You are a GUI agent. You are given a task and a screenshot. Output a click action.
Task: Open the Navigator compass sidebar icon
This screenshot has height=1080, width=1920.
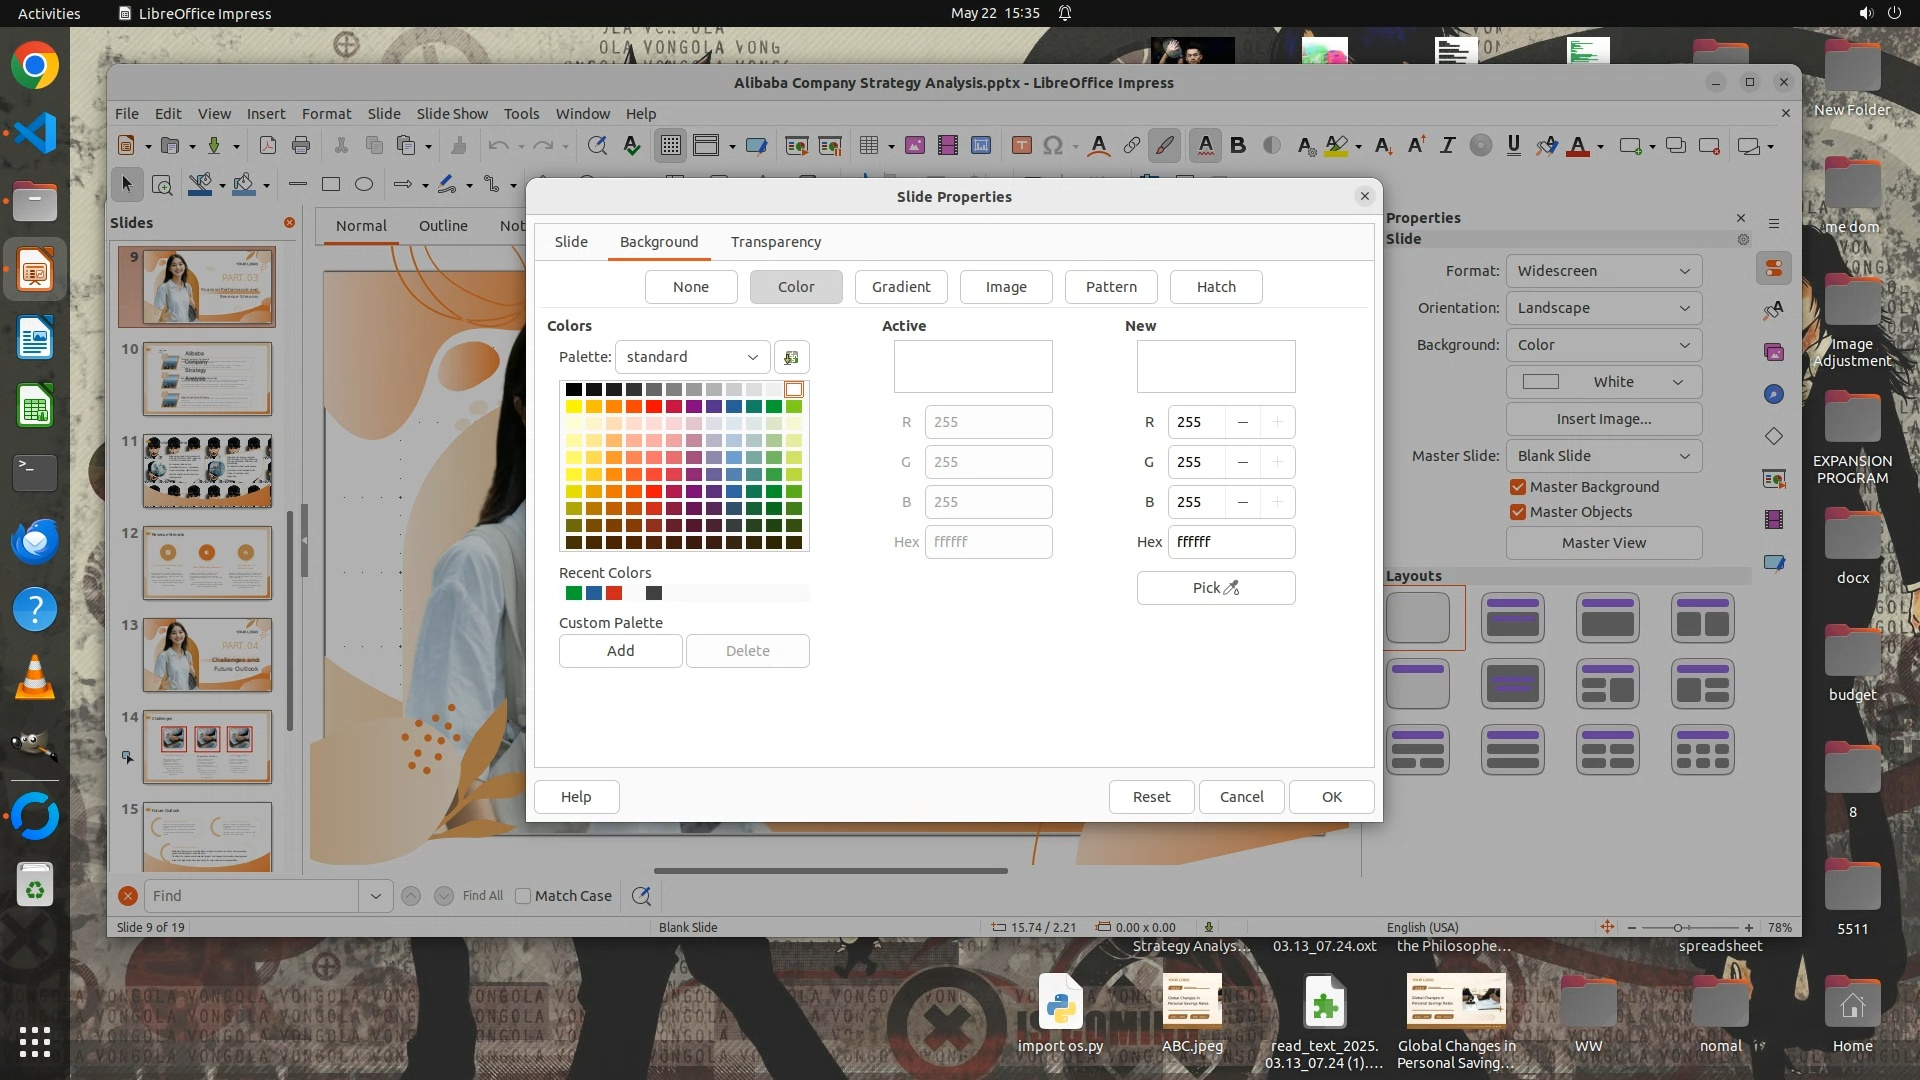click(x=1774, y=394)
